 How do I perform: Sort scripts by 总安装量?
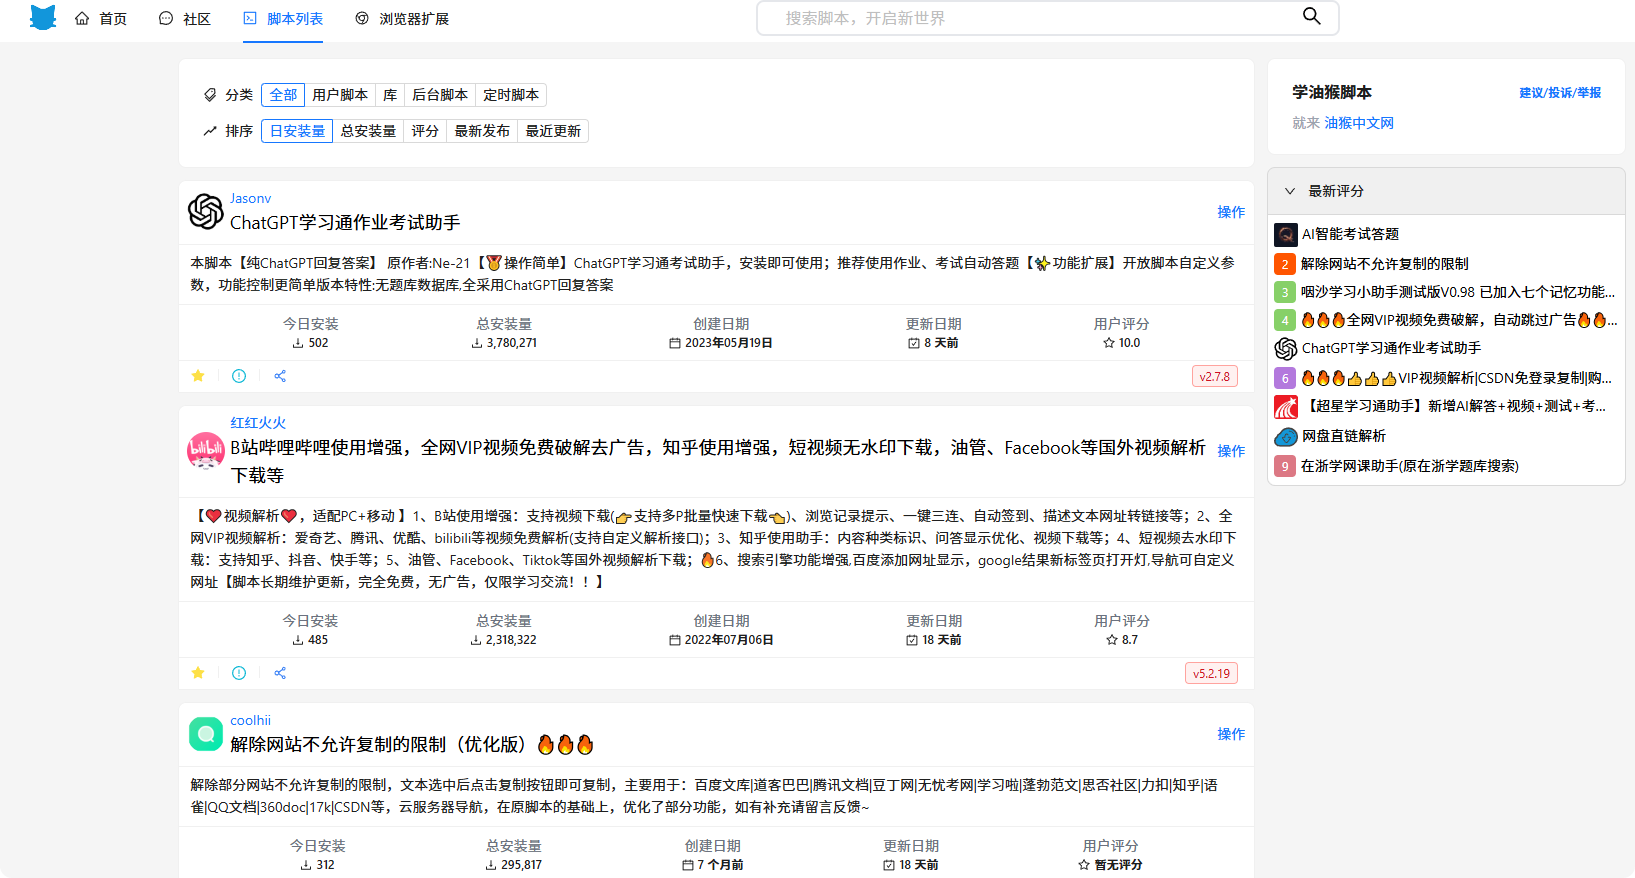(x=368, y=131)
